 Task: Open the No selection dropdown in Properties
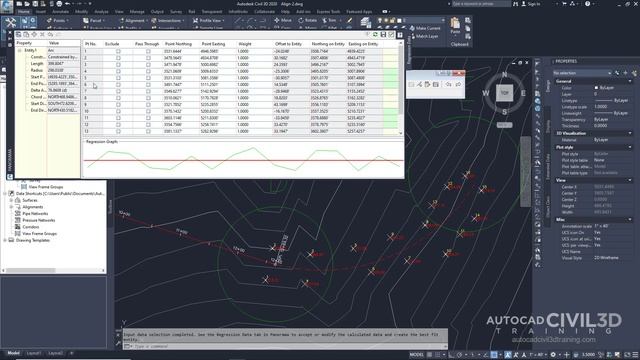582,73
